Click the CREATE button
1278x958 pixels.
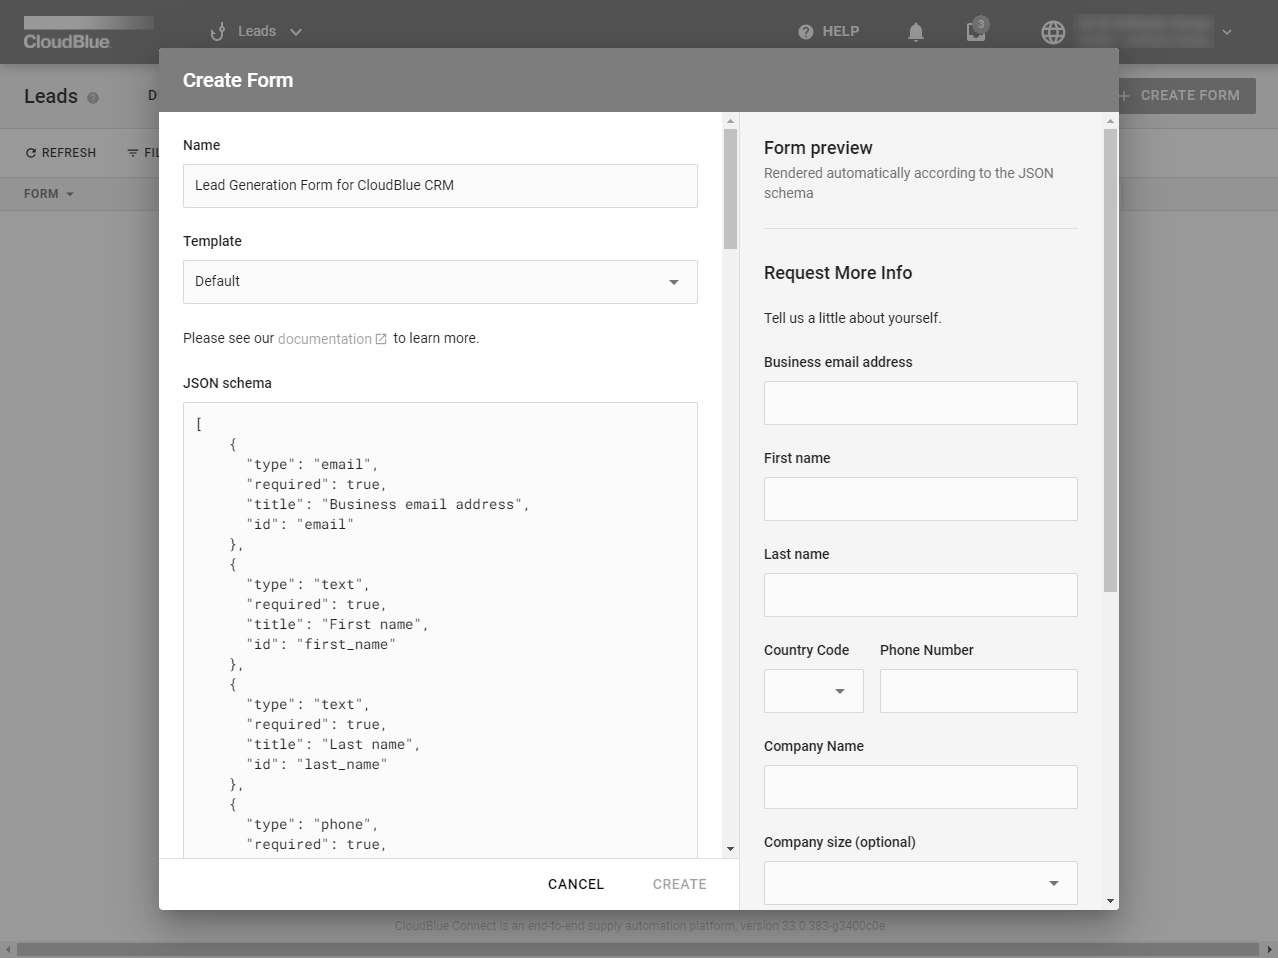680,884
